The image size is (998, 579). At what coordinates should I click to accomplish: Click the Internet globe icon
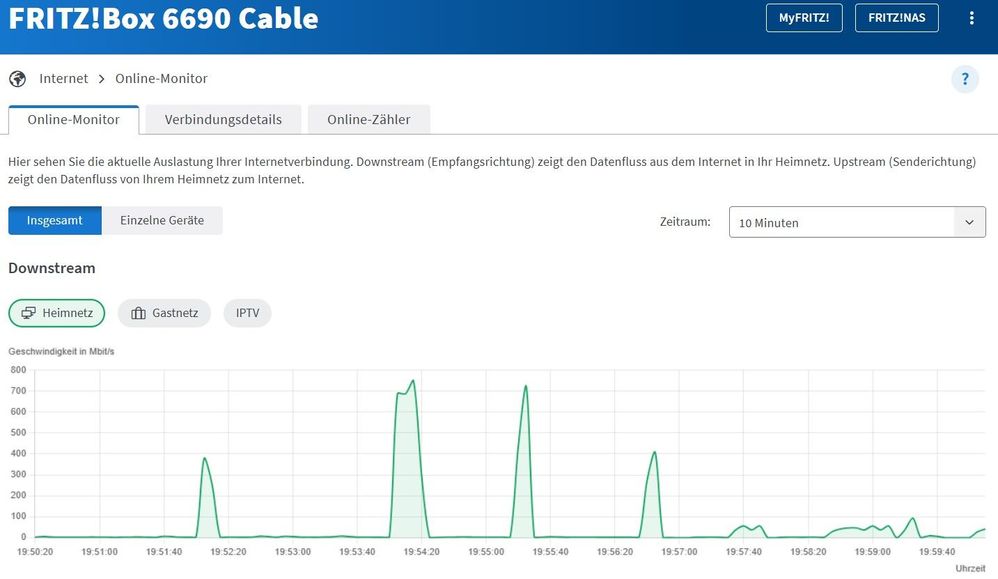[x=17, y=78]
